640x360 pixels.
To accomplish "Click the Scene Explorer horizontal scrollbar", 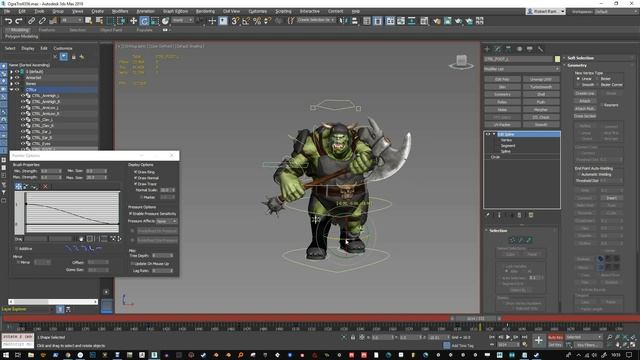I will pos(53,302).
